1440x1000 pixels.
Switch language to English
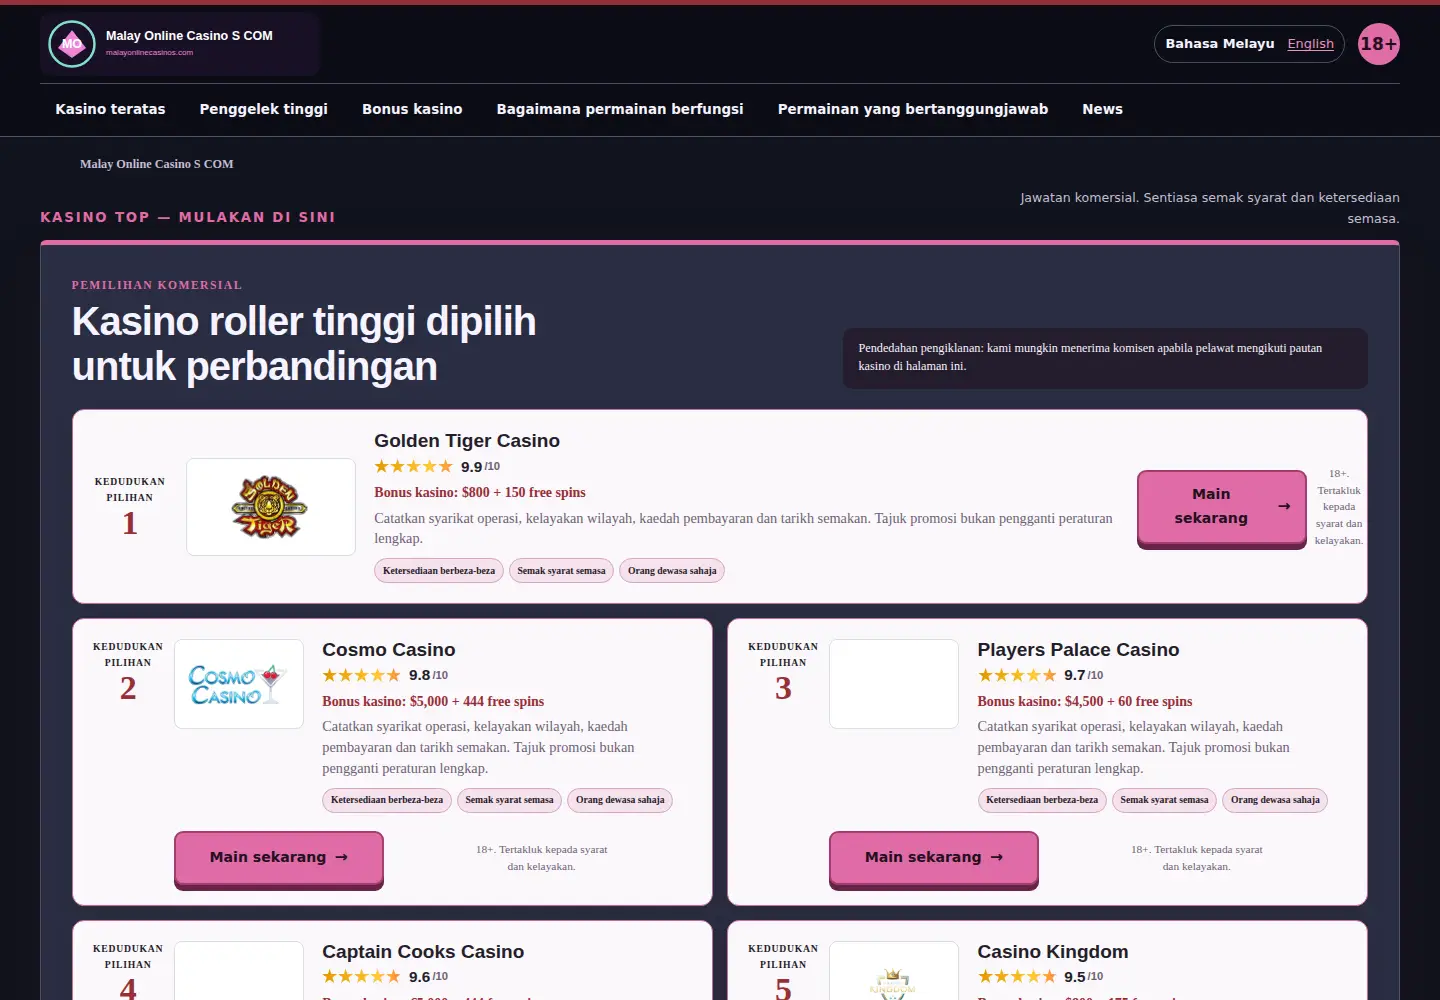tap(1310, 44)
